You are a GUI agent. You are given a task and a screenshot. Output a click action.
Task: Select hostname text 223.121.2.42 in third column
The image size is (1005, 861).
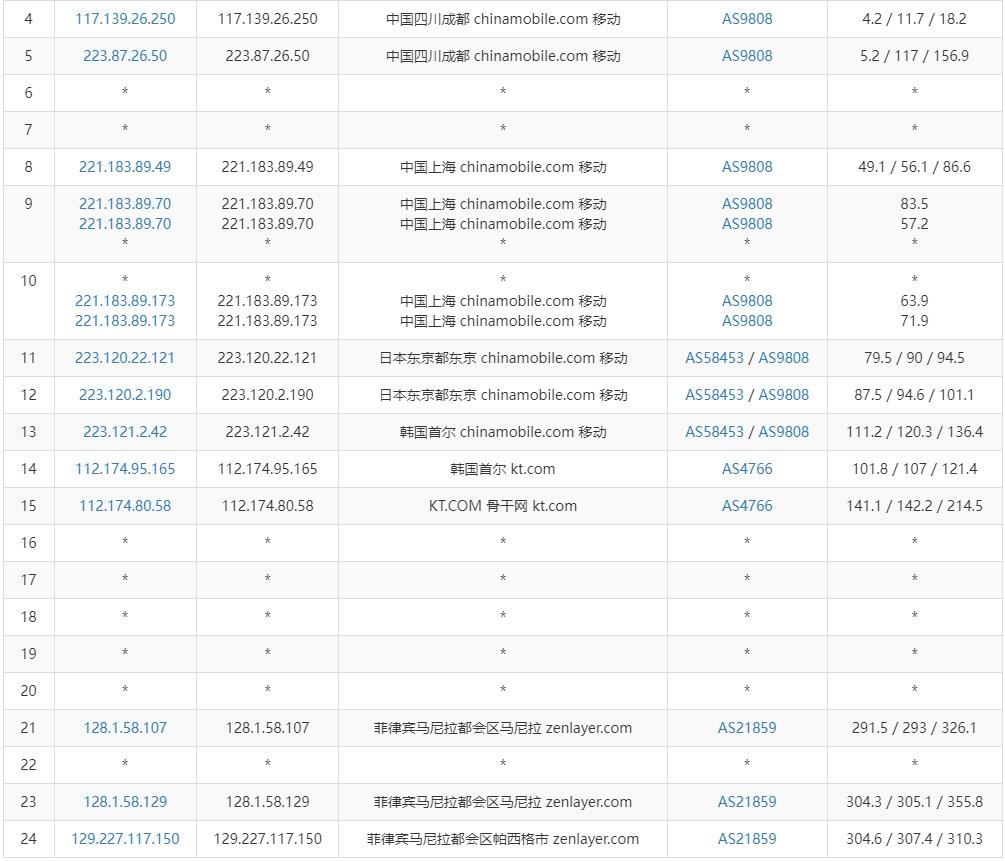(x=267, y=432)
